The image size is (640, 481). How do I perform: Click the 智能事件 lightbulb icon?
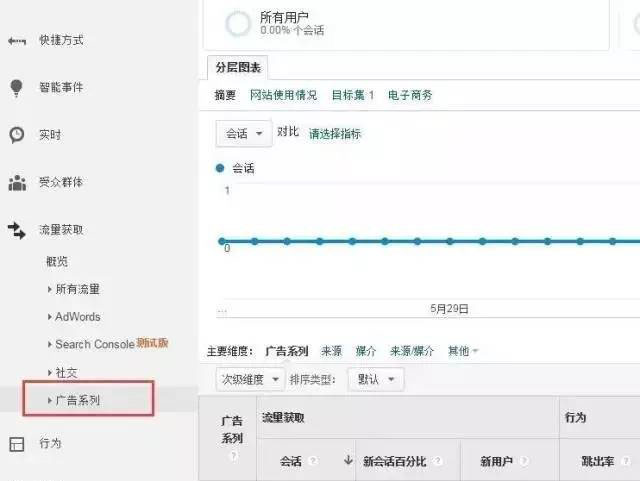coord(16,88)
